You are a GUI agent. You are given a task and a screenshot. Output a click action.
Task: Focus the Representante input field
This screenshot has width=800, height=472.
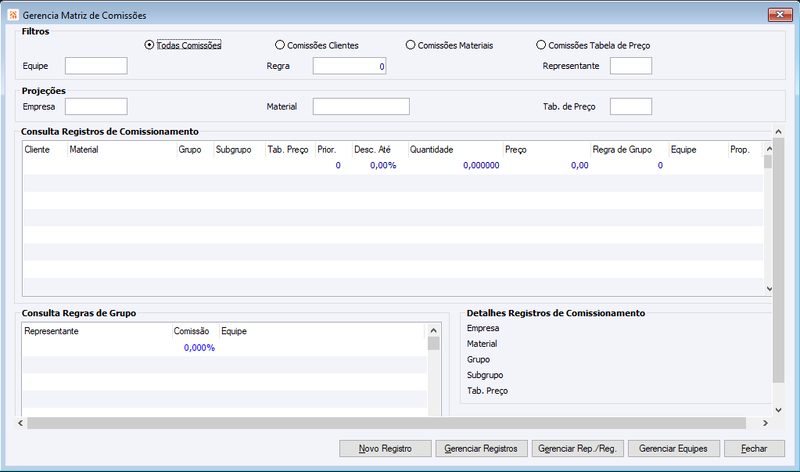[631, 66]
